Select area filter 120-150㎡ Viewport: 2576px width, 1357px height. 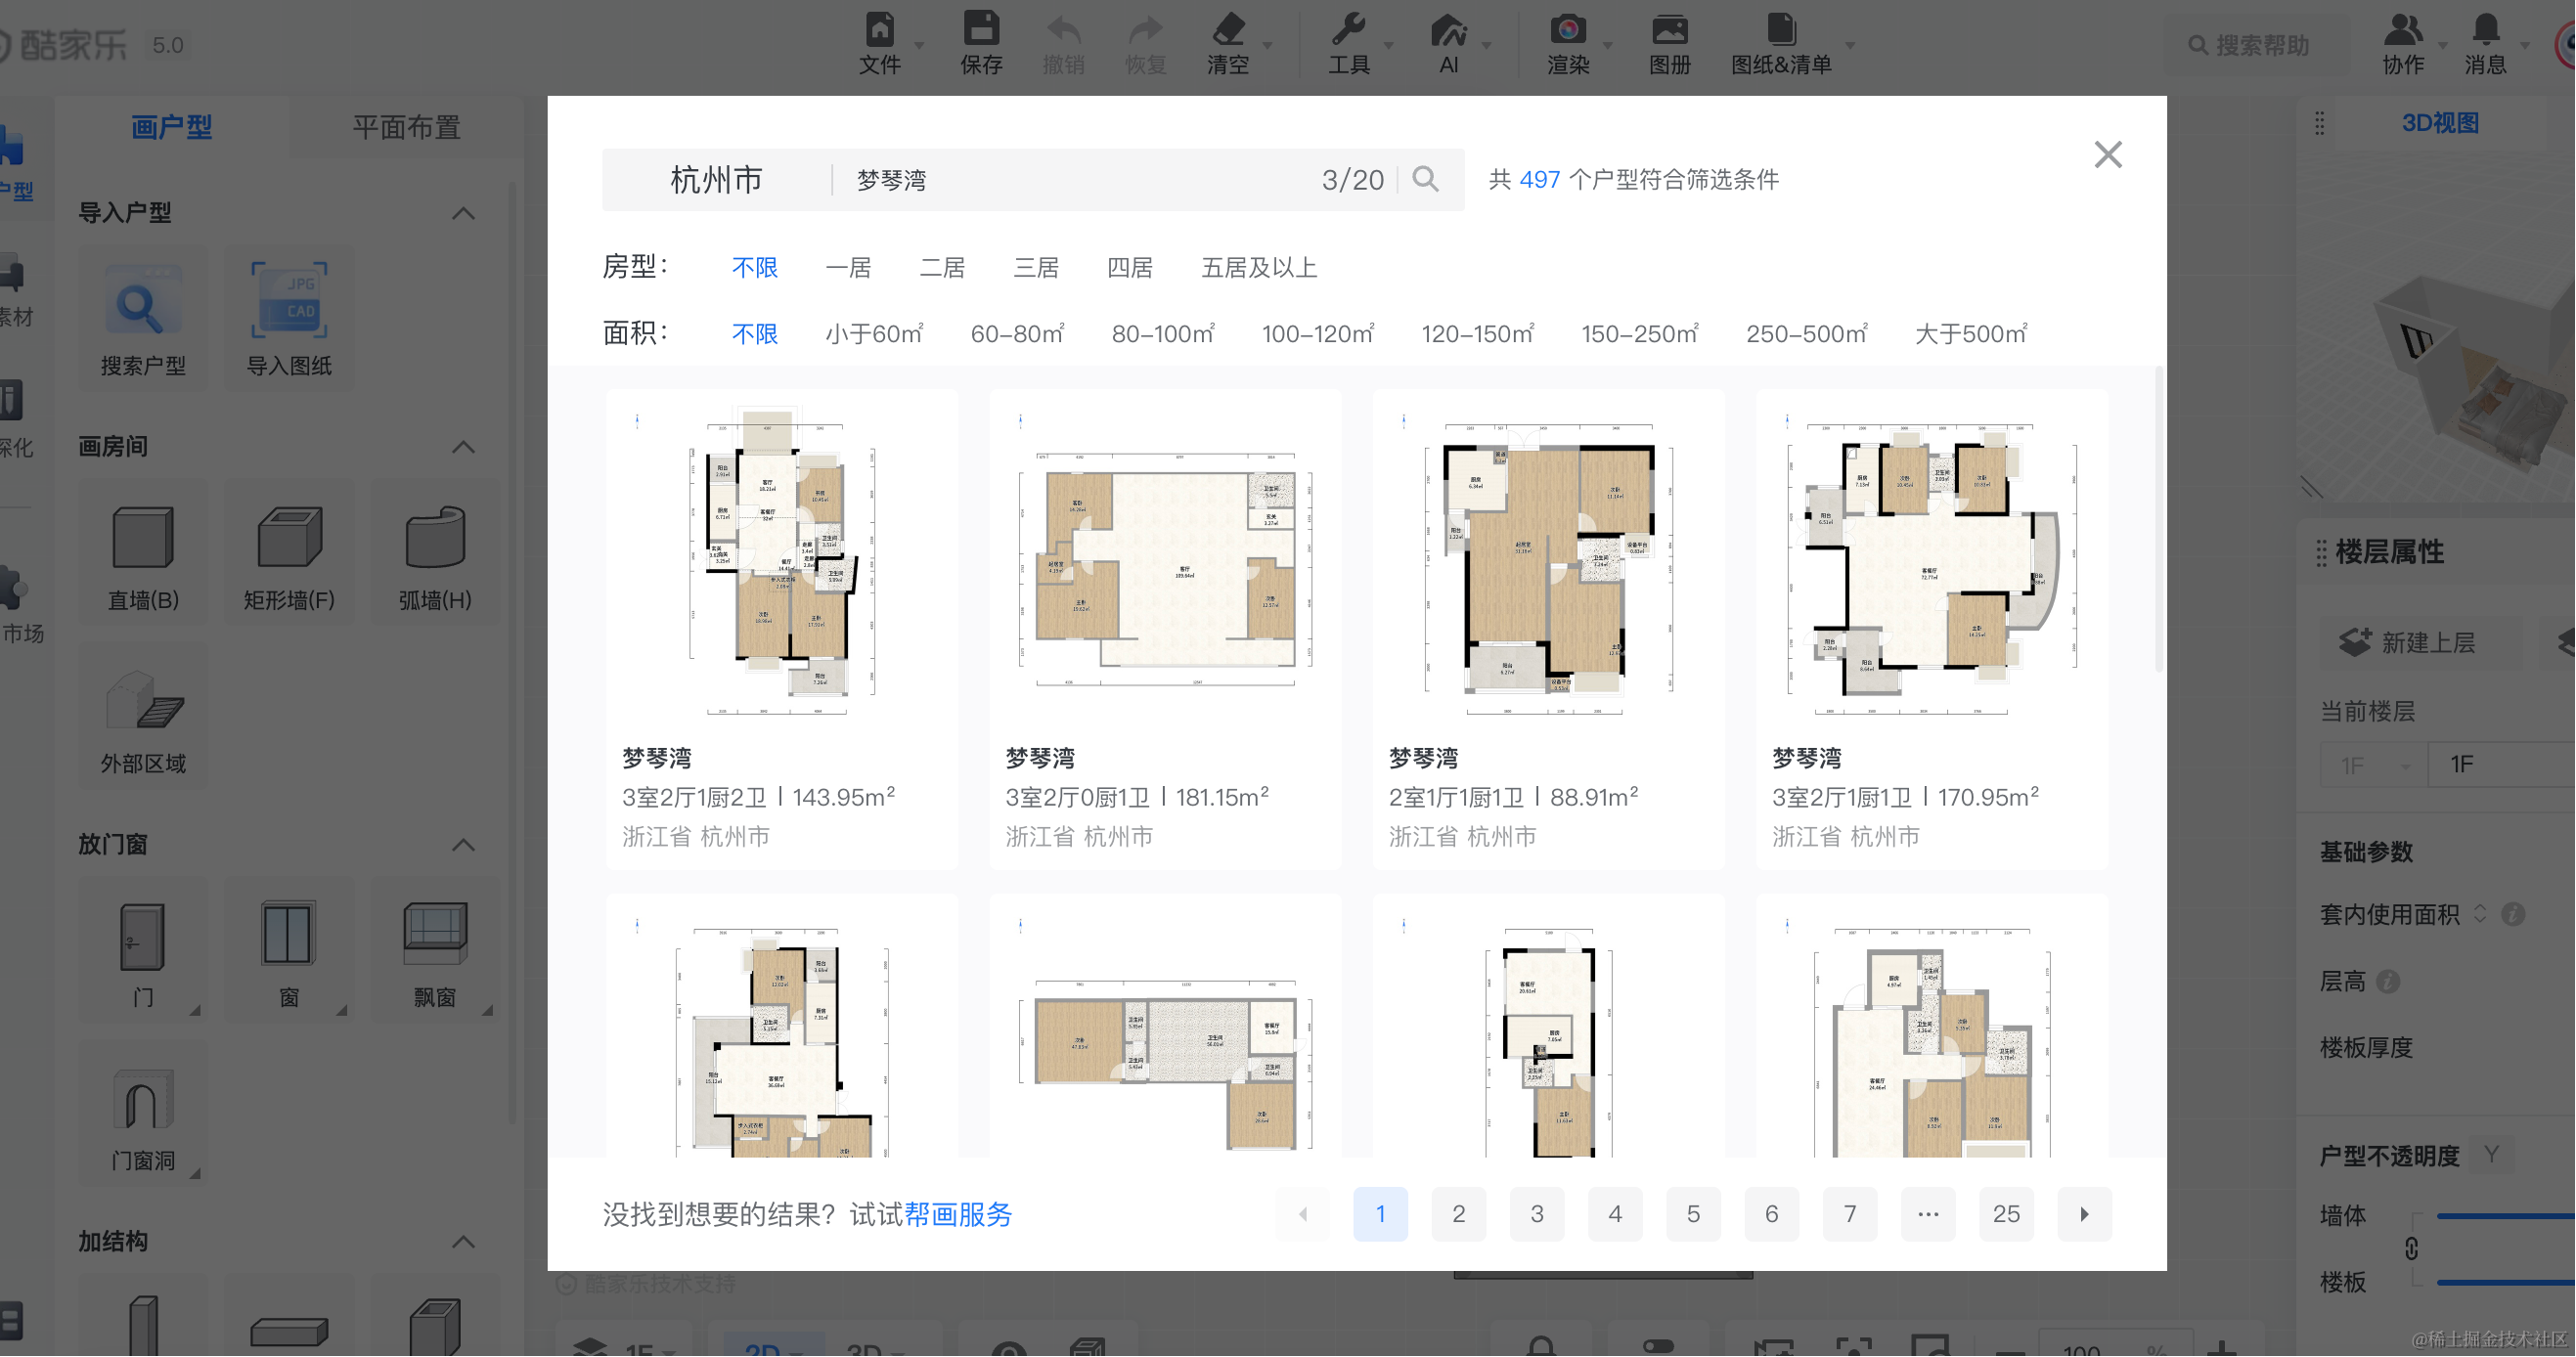[x=1478, y=333]
